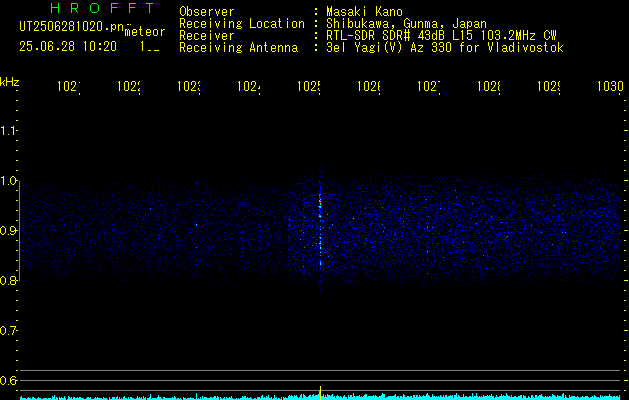
Task: Select the observer name Masaki Kano
Action: point(364,12)
